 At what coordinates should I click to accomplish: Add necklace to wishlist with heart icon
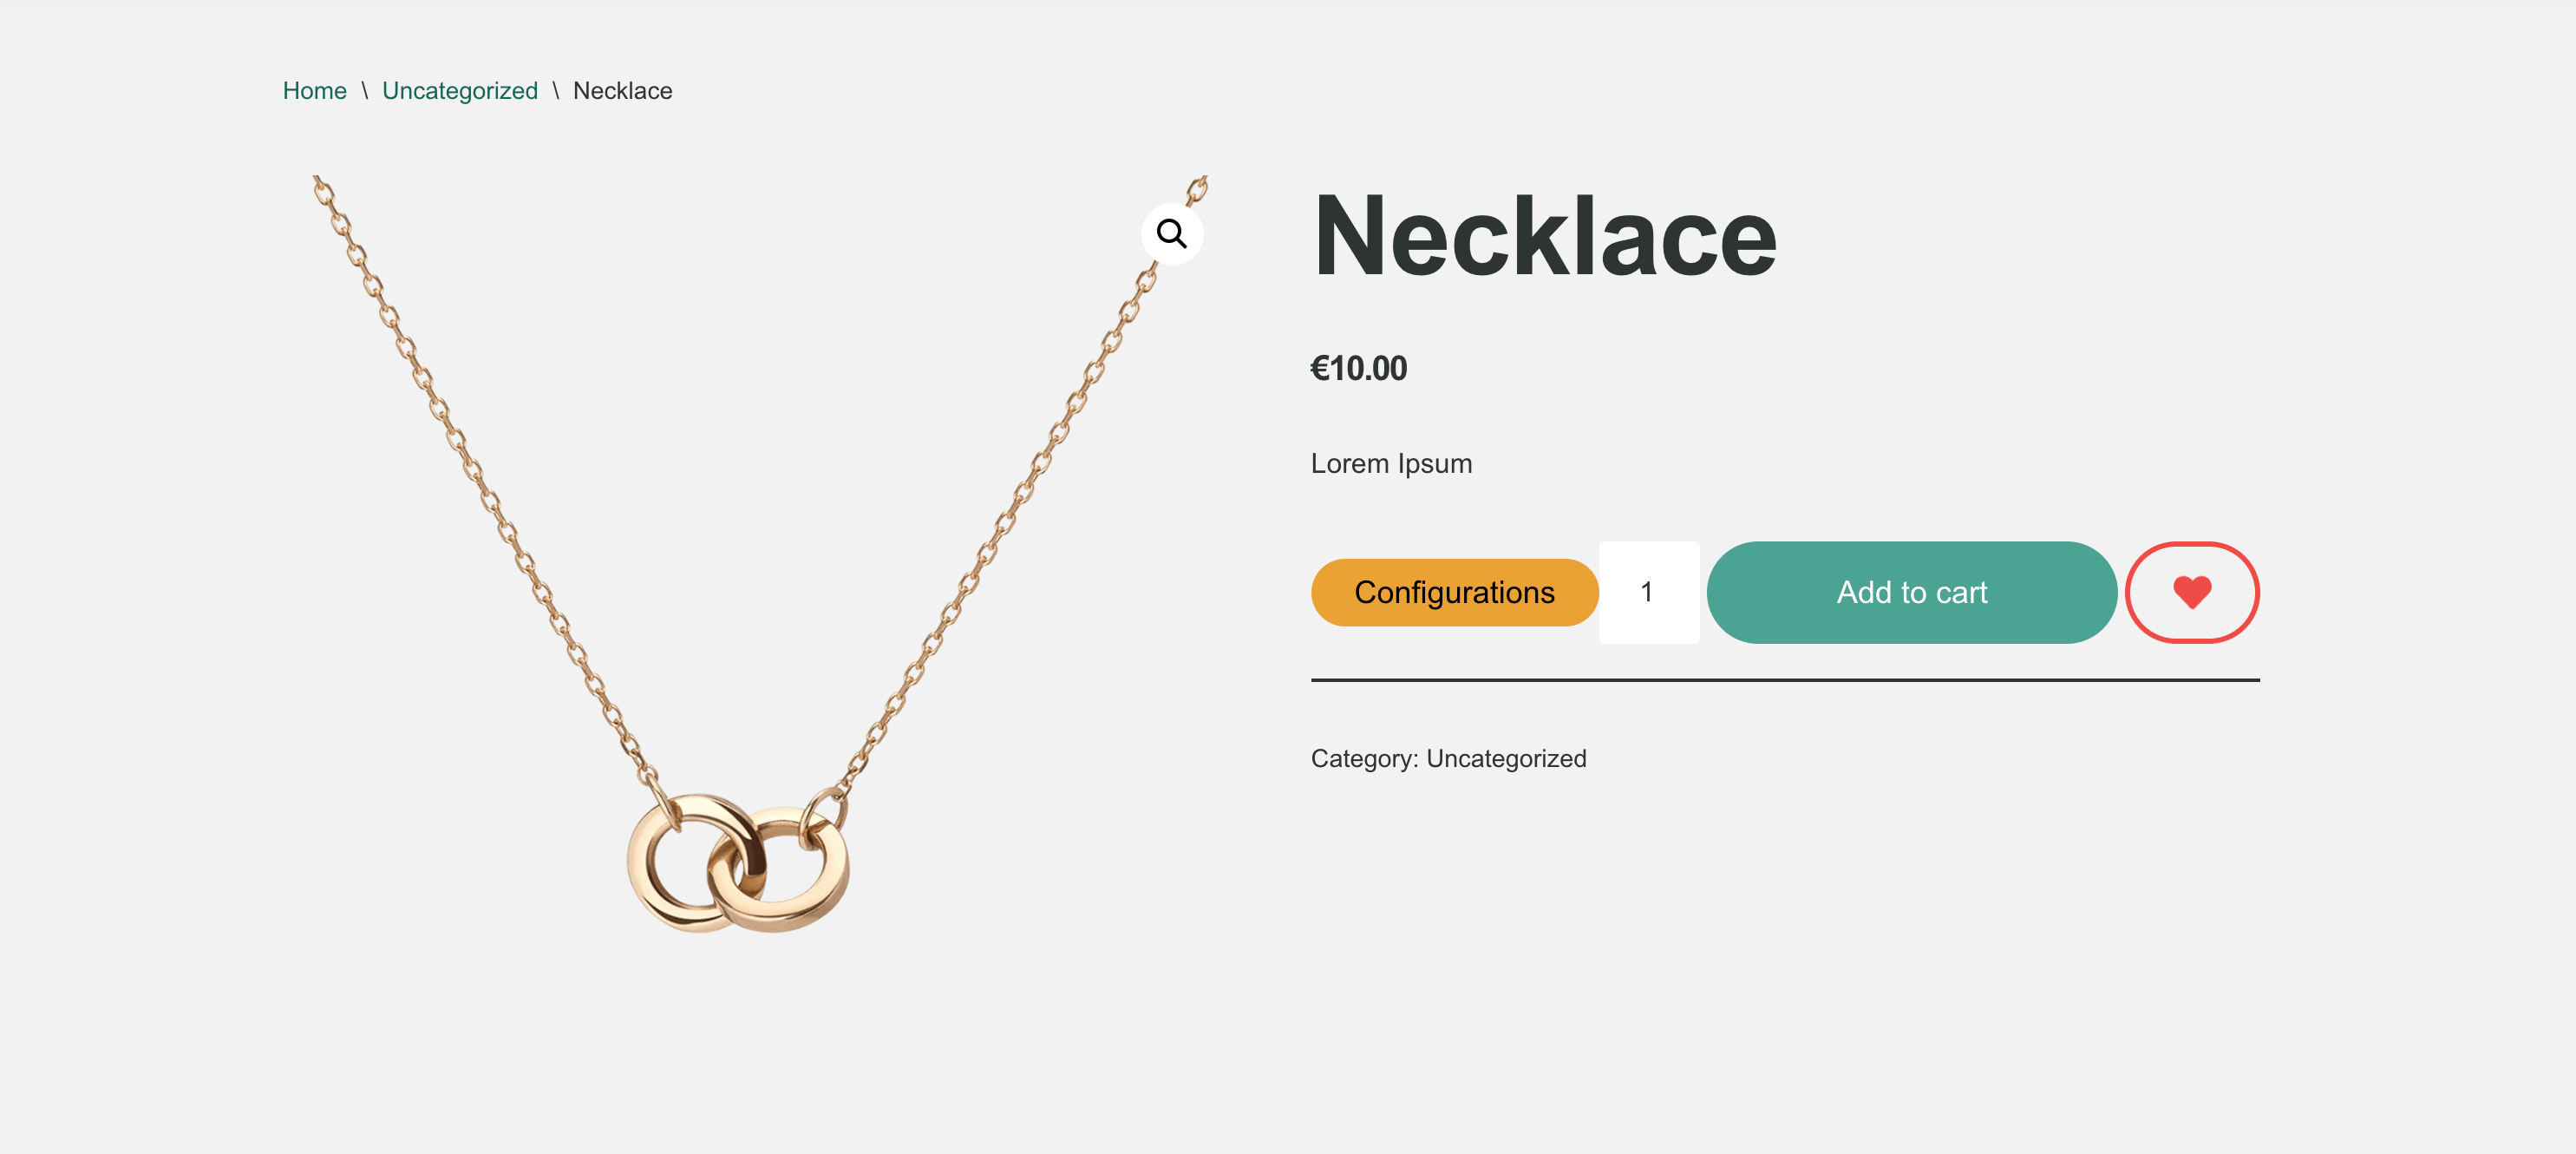pyautogui.click(x=2191, y=592)
